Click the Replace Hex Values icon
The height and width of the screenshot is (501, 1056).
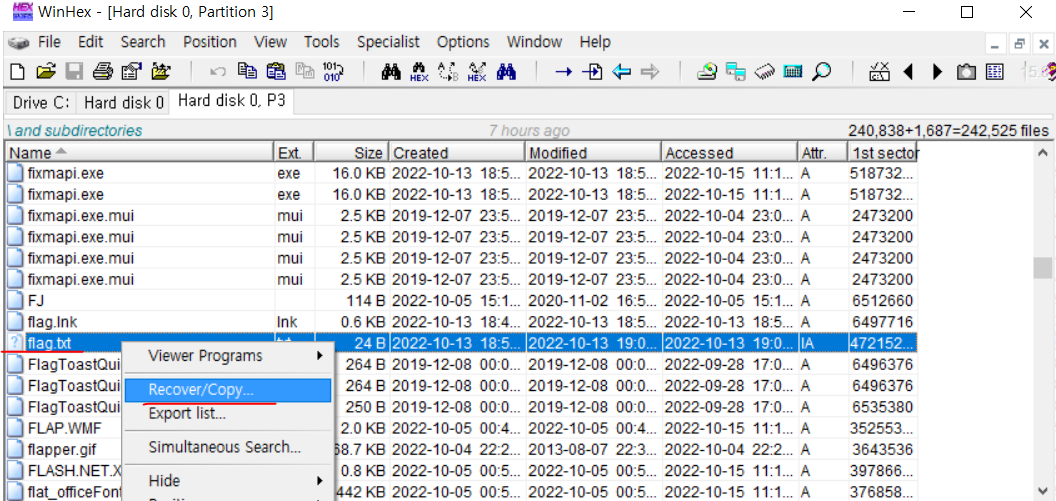(x=477, y=71)
